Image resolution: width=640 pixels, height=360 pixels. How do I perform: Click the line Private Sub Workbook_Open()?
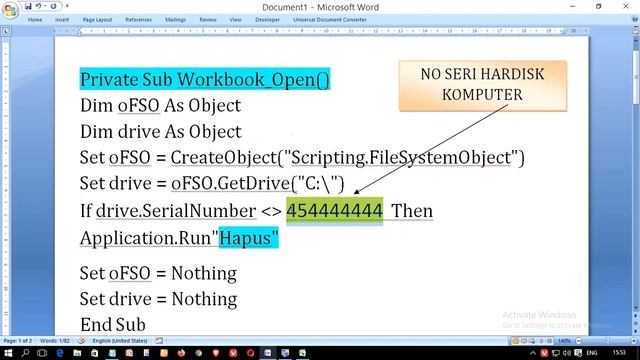pyautogui.click(x=204, y=79)
